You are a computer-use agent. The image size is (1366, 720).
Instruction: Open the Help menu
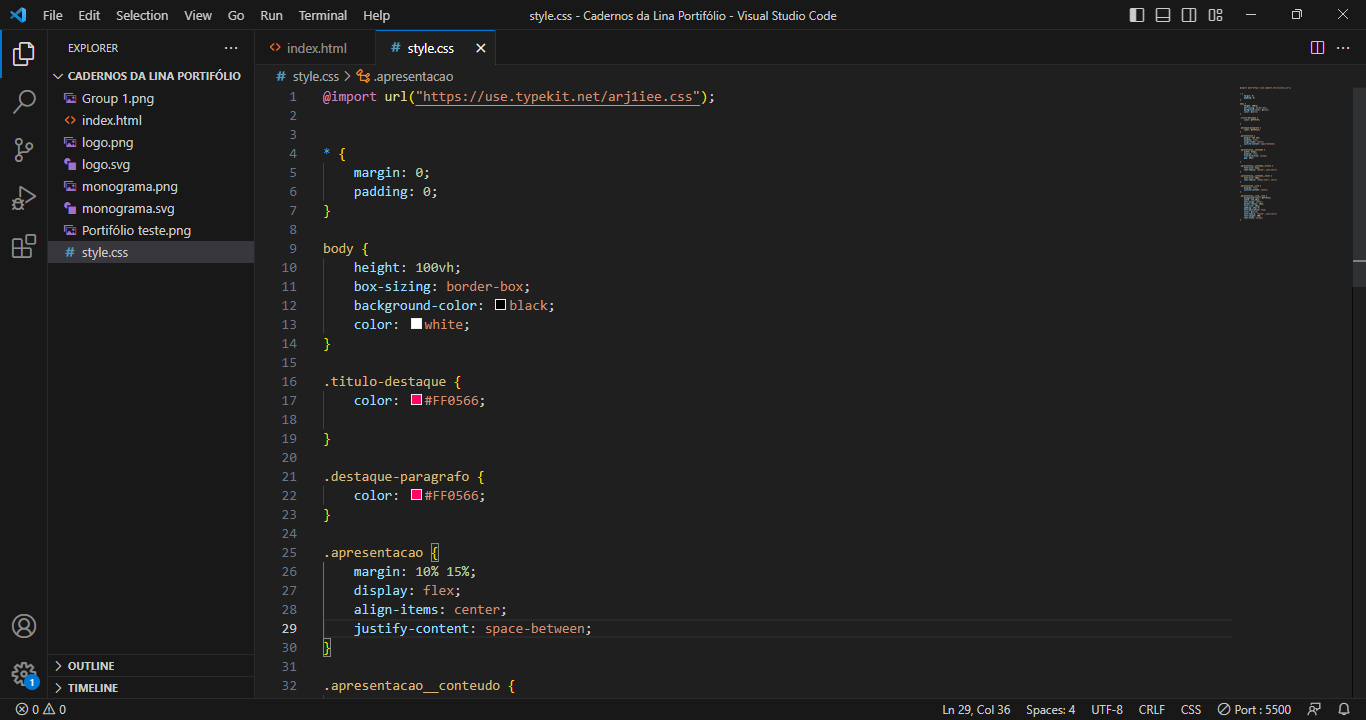[377, 15]
